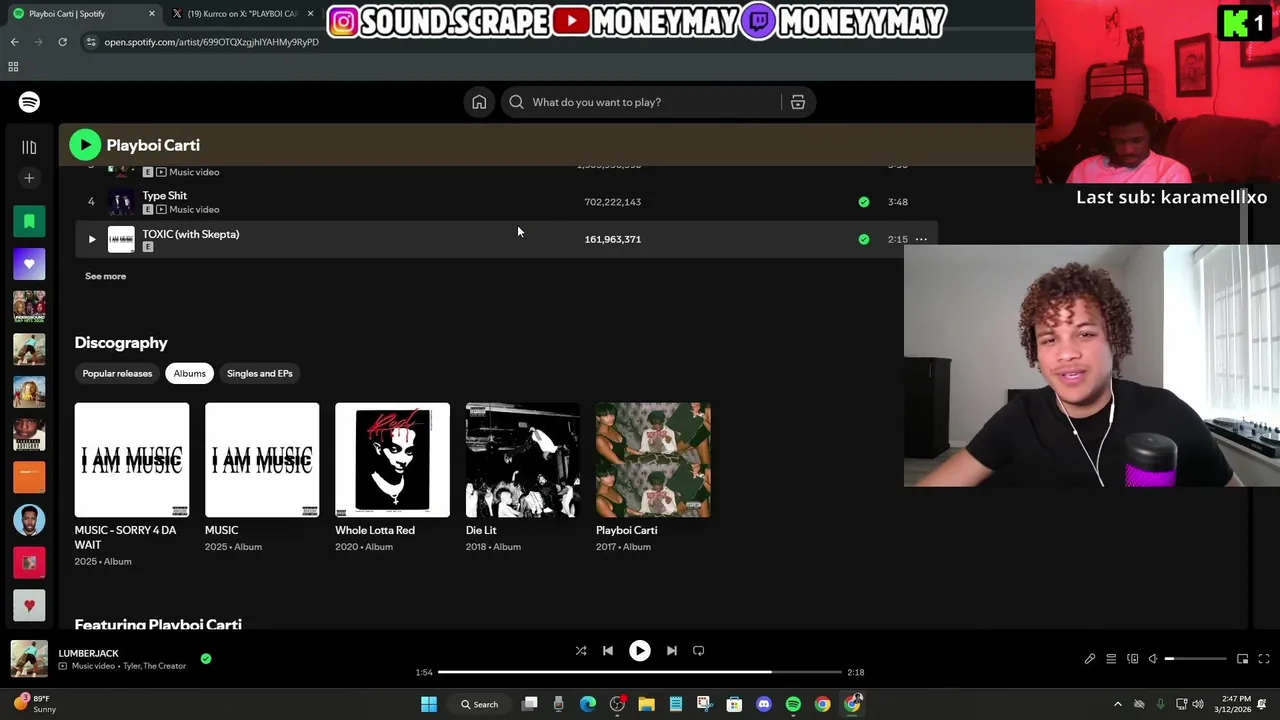
Task: Open the orange playlist in sidebar
Action: [29, 477]
